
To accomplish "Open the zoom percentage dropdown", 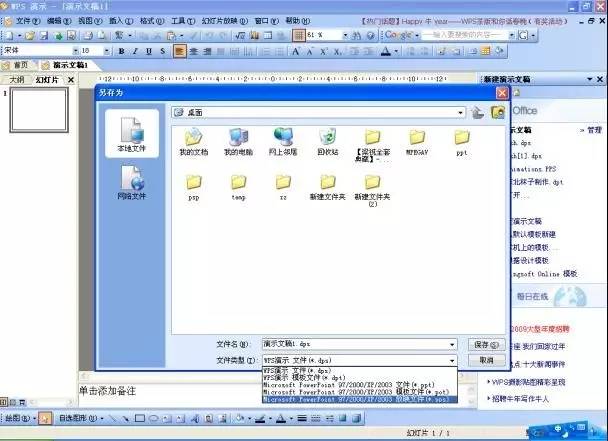I will click(345, 36).
